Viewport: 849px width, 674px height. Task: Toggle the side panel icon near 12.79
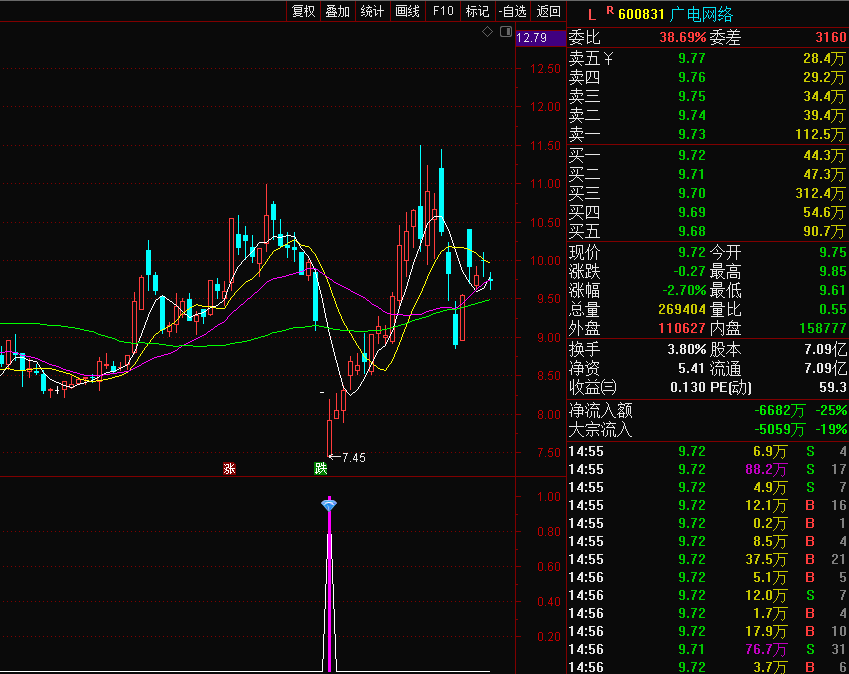(x=506, y=32)
